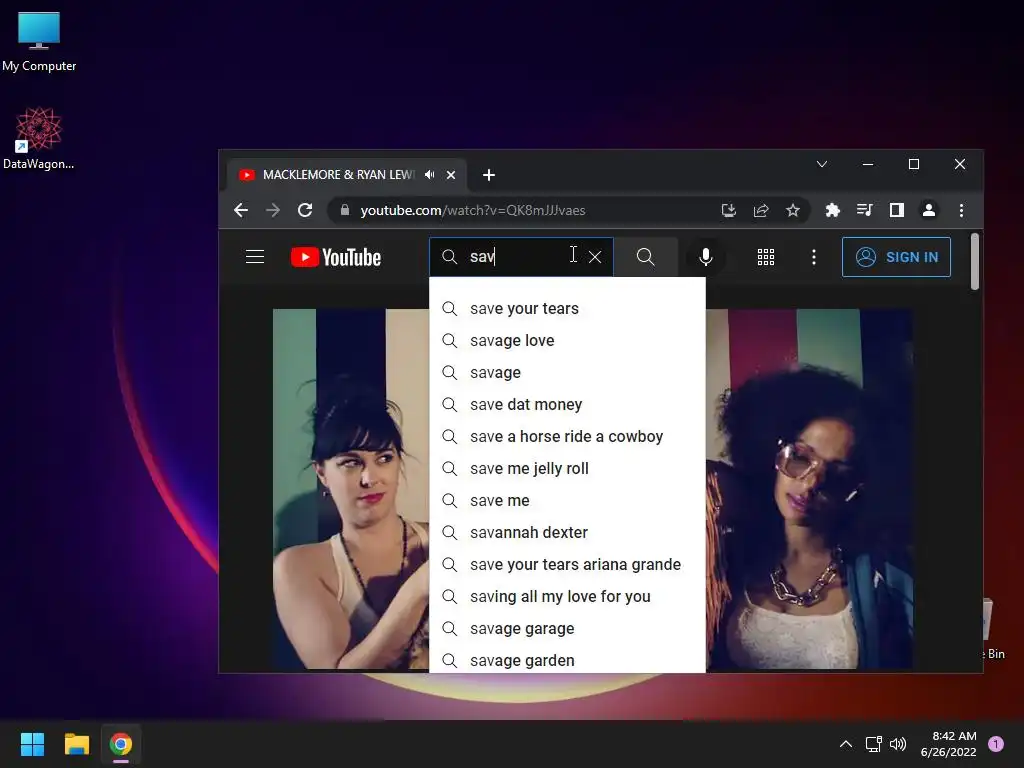Open YouTube settings three-dot menu
1024x768 pixels.
(814, 257)
